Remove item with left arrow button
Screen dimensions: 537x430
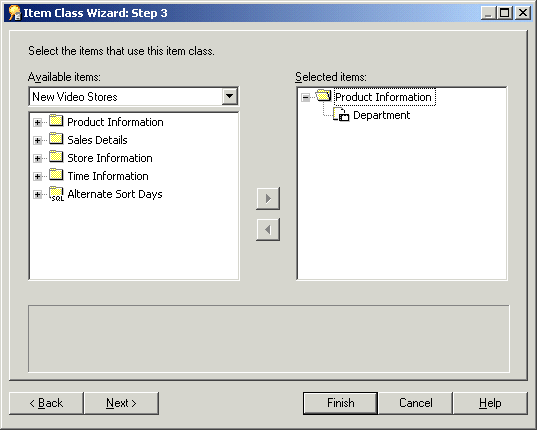[x=268, y=229]
